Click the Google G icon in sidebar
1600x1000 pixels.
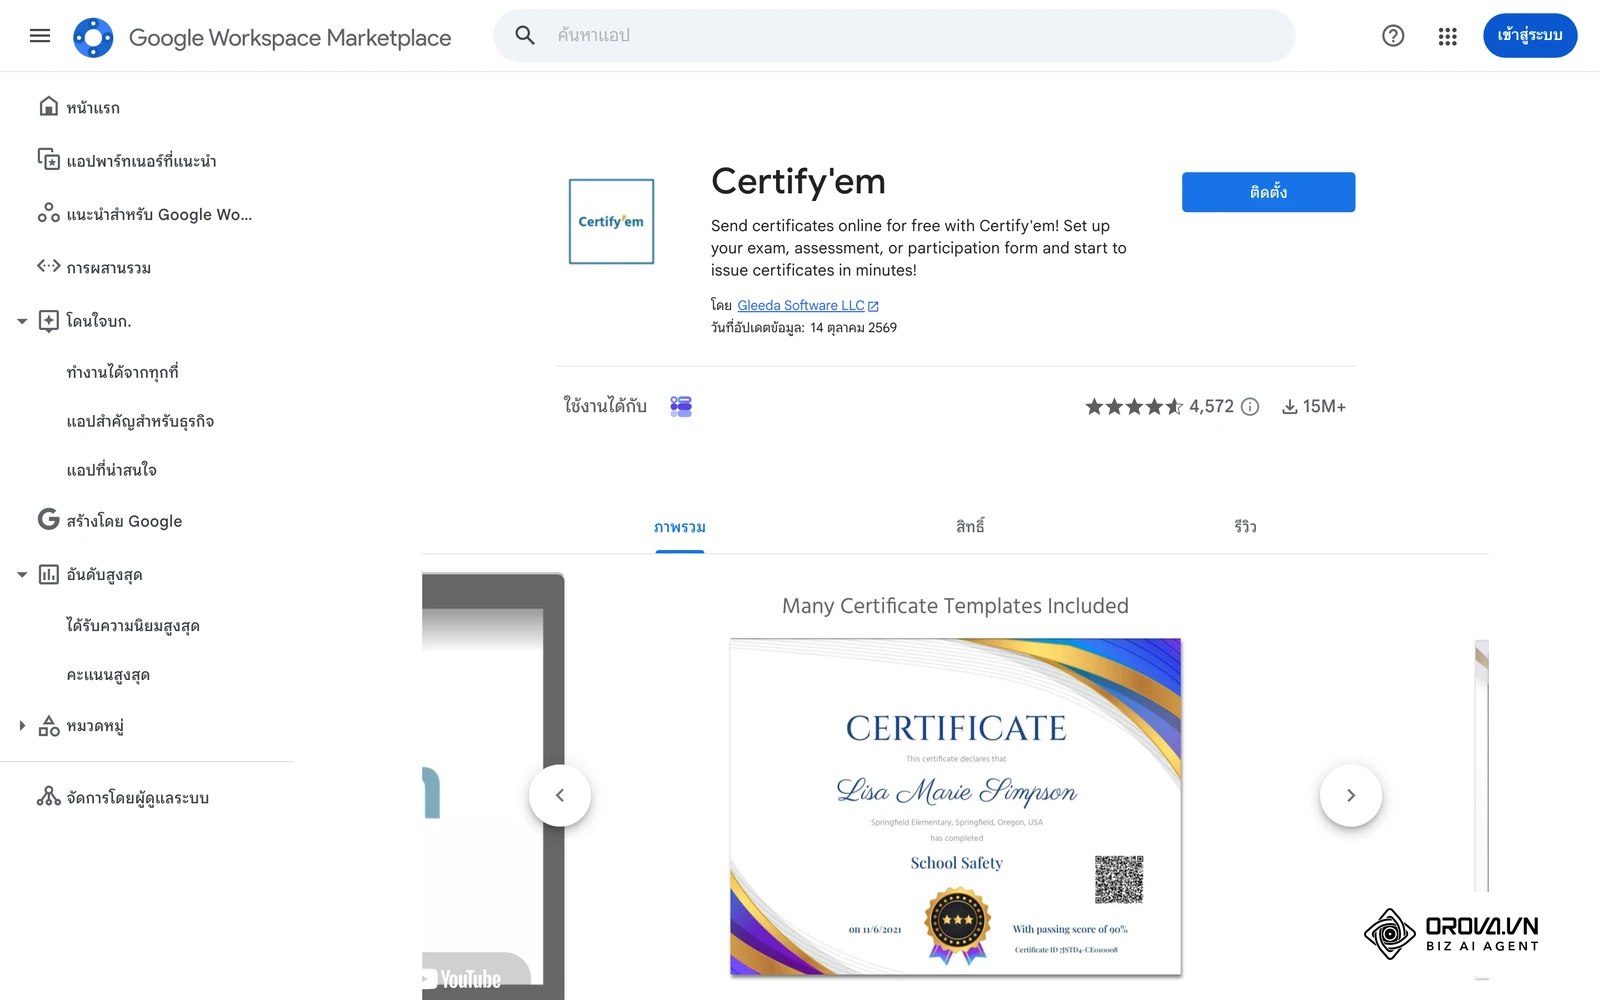[48, 519]
